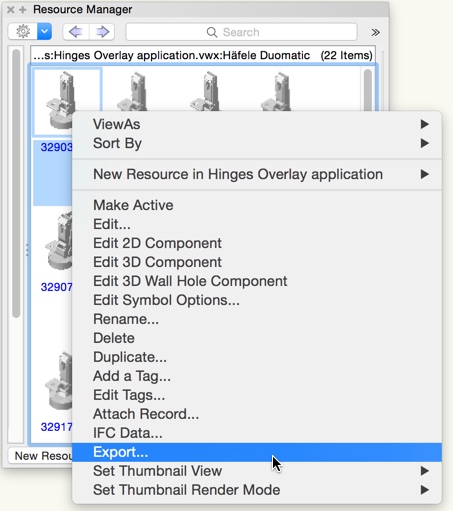This screenshot has height=511, width=453.
Task: Click the search magnifier icon
Action: 212,32
